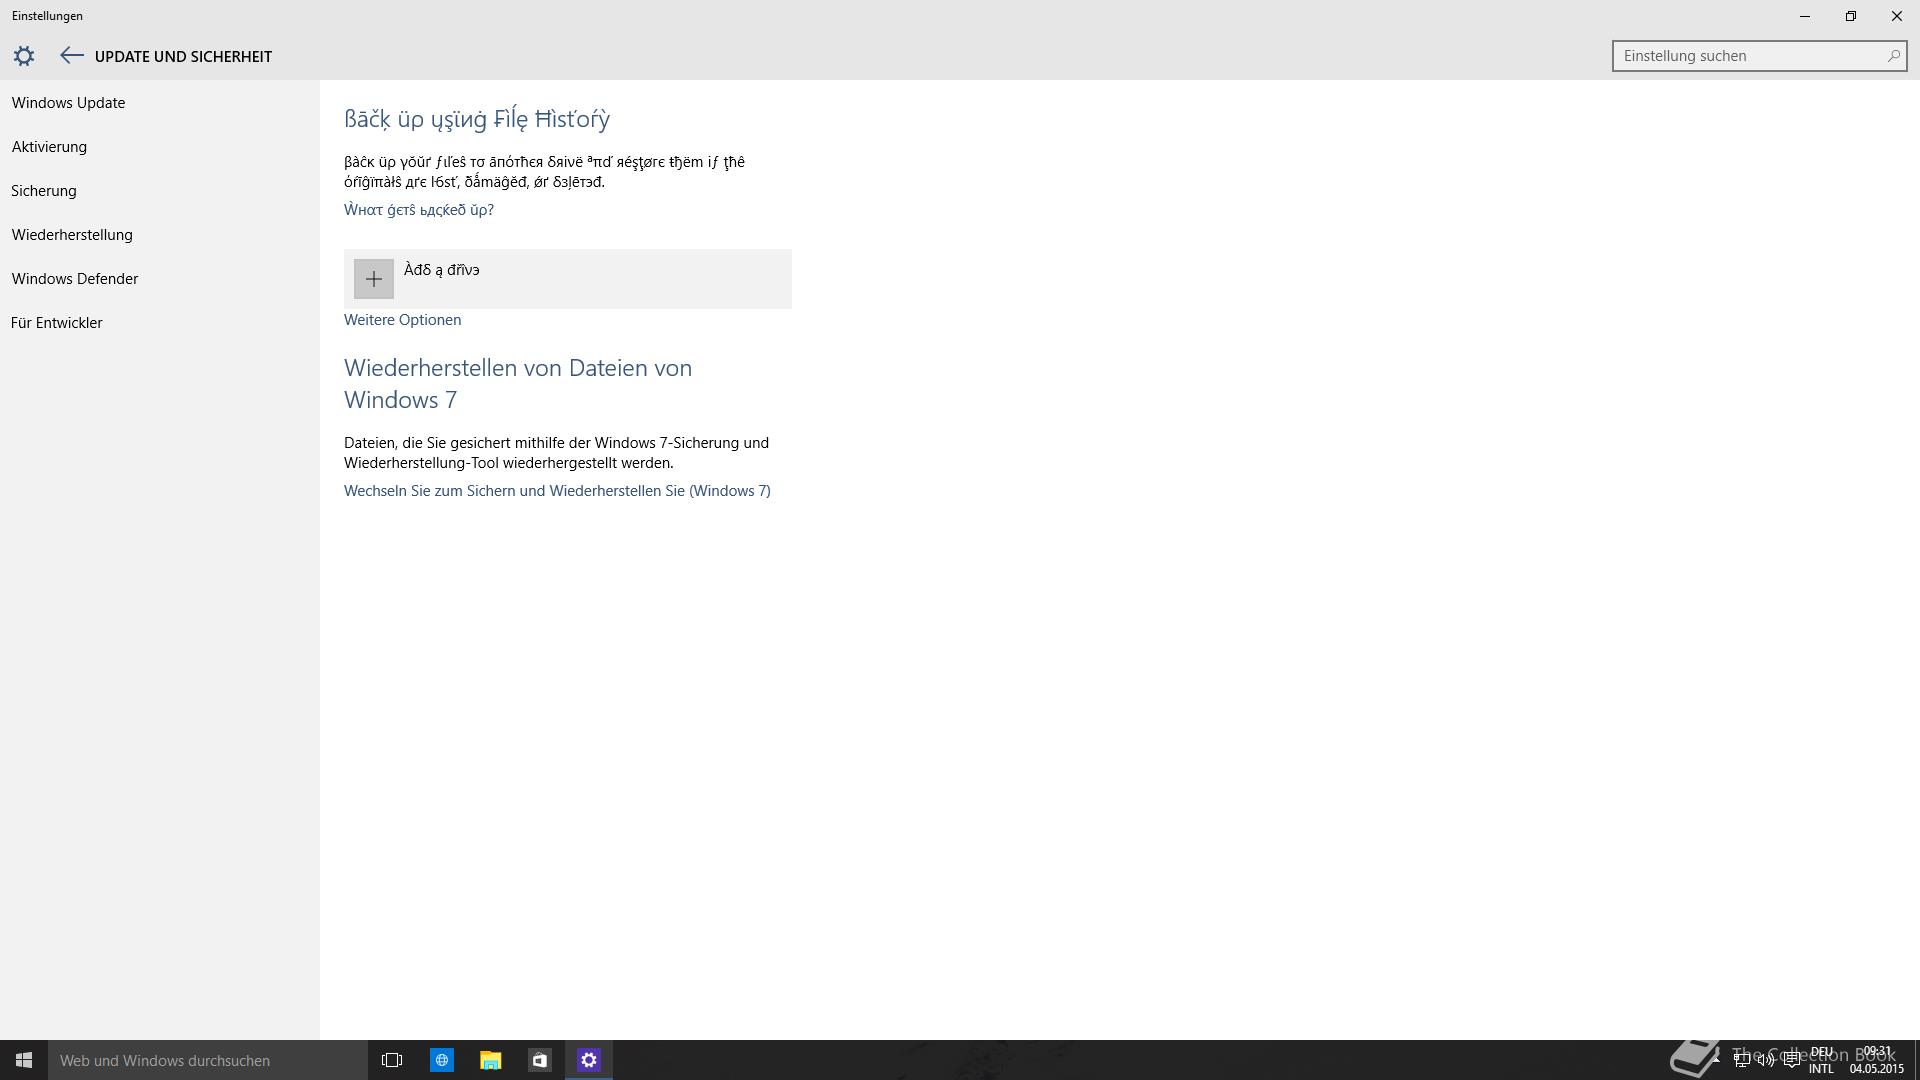The width and height of the screenshot is (1920, 1080).
Task: Click the 'Add a drive' button label
Action: point(441,270)
